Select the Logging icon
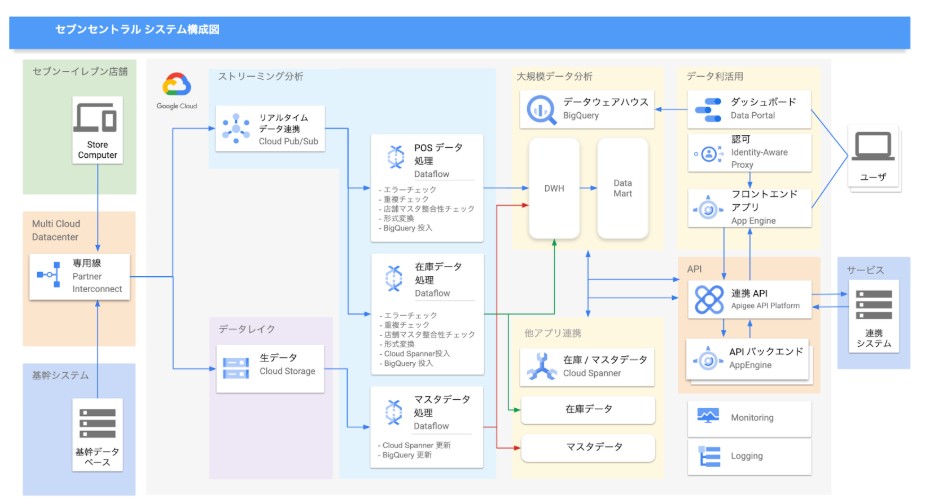 click(x=709, y=455)
